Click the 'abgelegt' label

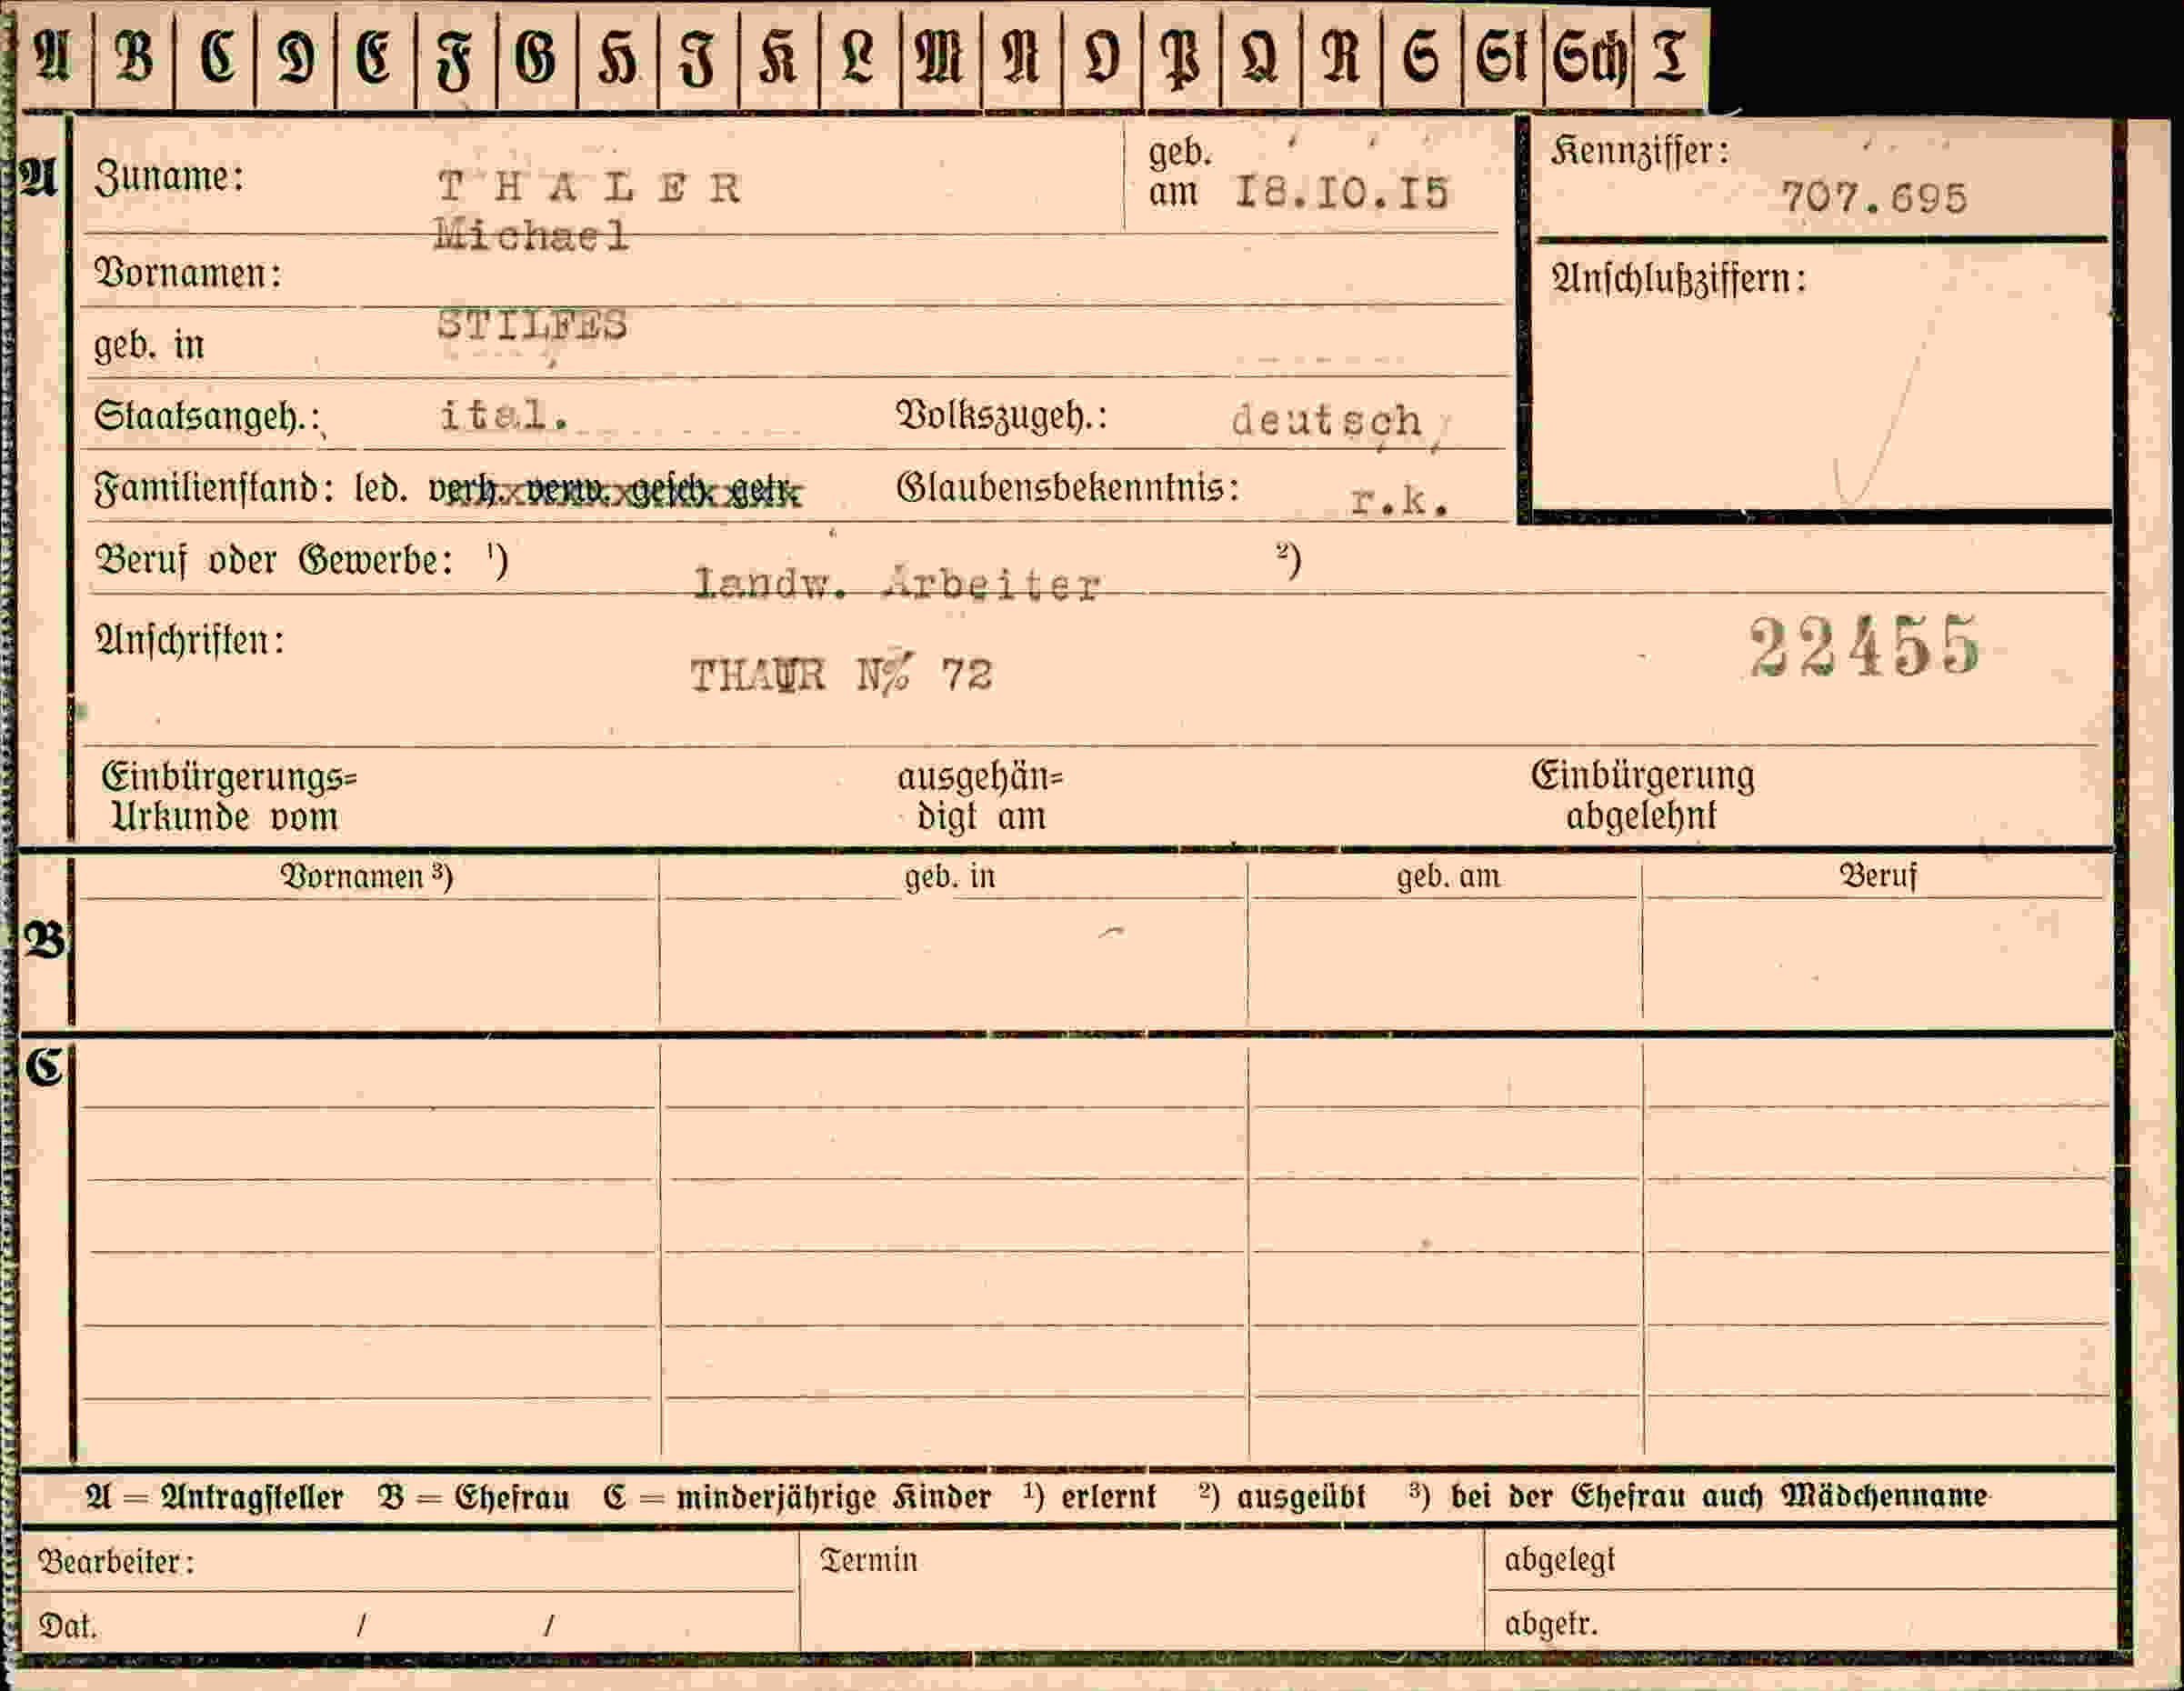click(1560, 1560)
